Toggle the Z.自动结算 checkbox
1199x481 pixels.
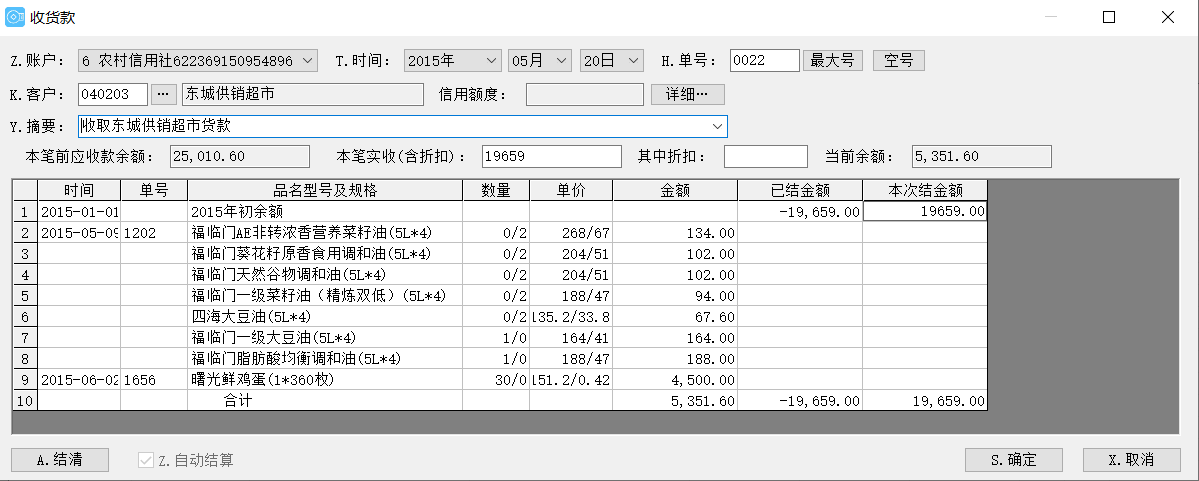[x=145, y=460]
